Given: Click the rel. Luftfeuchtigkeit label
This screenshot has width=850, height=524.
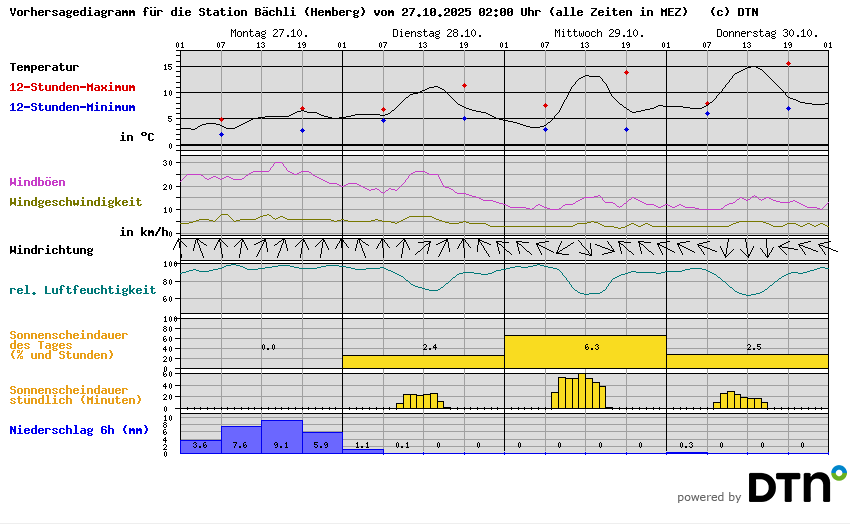Looking at the screenshot, I should click(82, 290).
